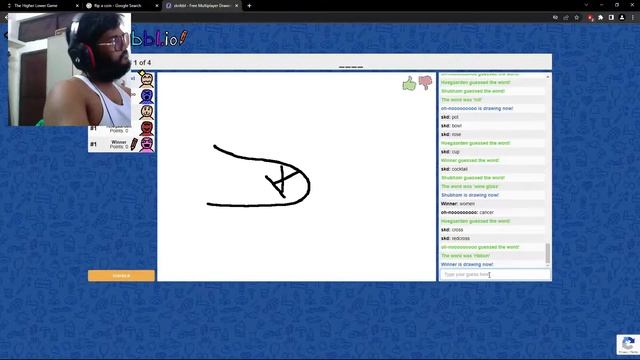Click the chat line 'Winner is drawing now!'
This screenshot has width=640, height=360.
[x=467, y=264]
